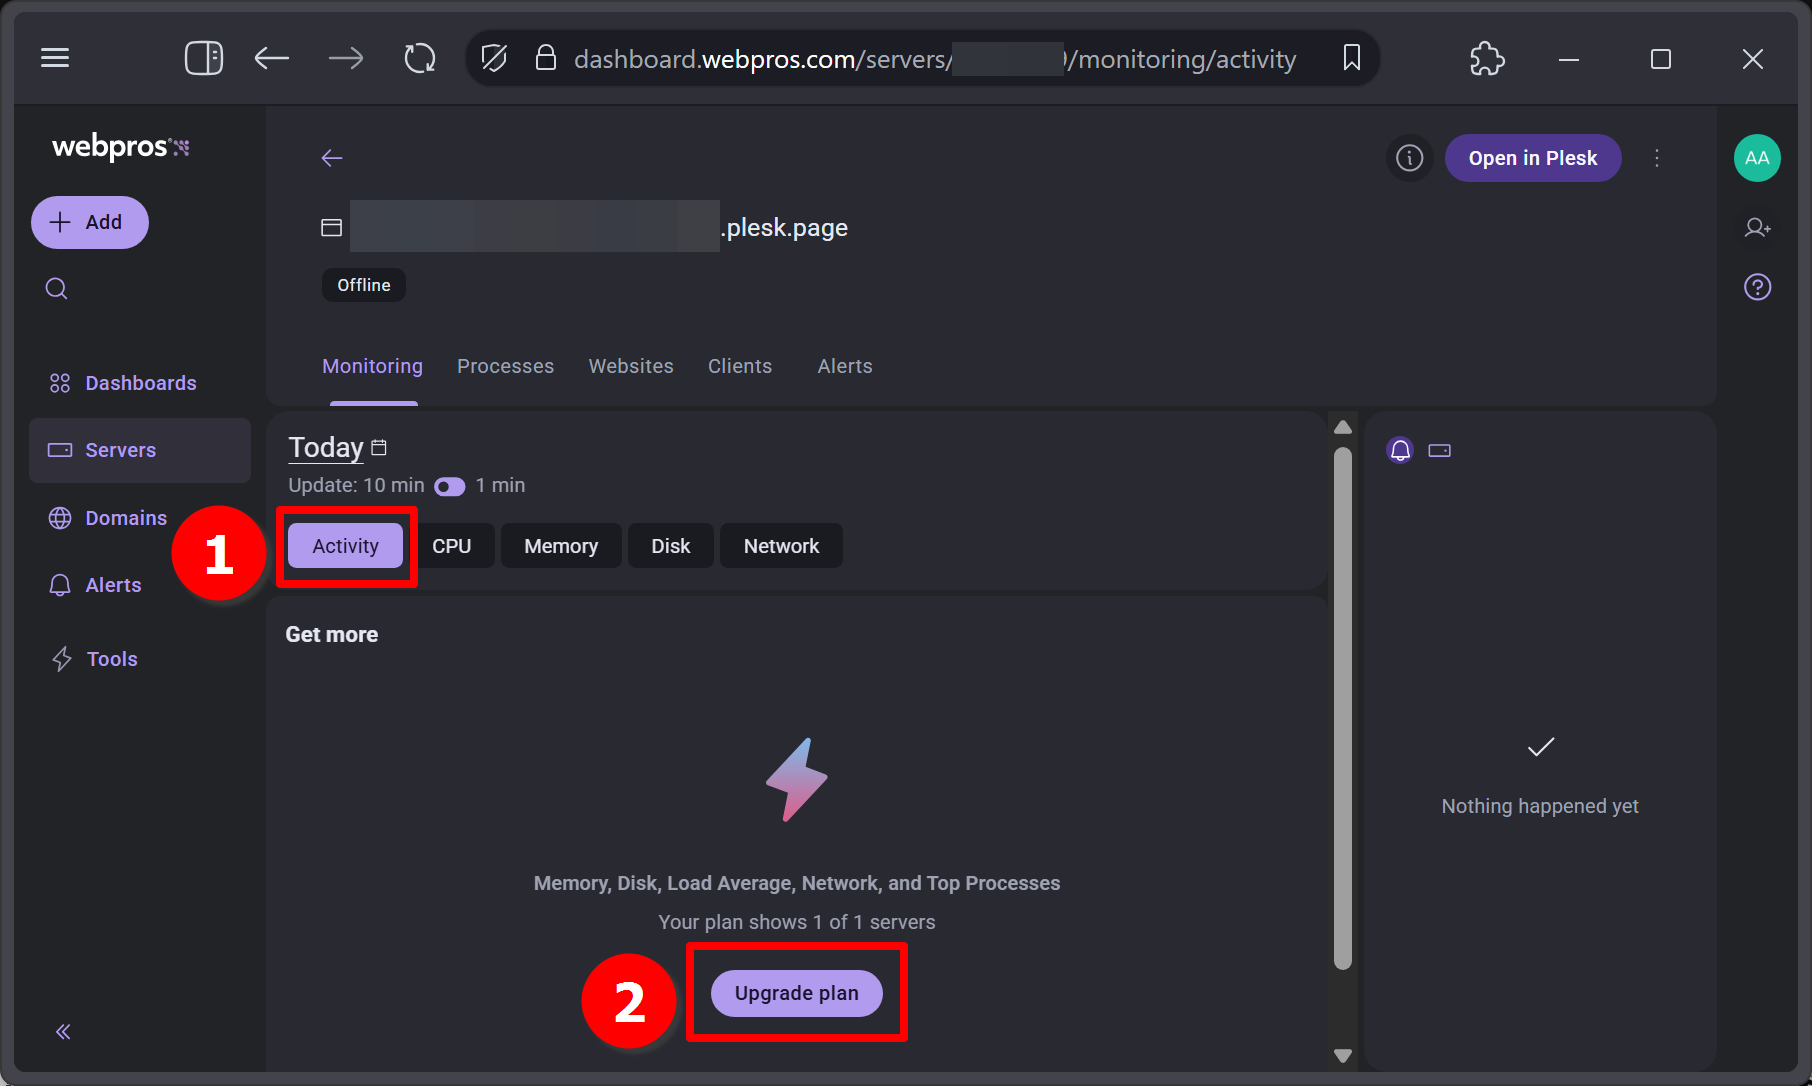
Task: Open the server info icon
Action: [1410, 158]
